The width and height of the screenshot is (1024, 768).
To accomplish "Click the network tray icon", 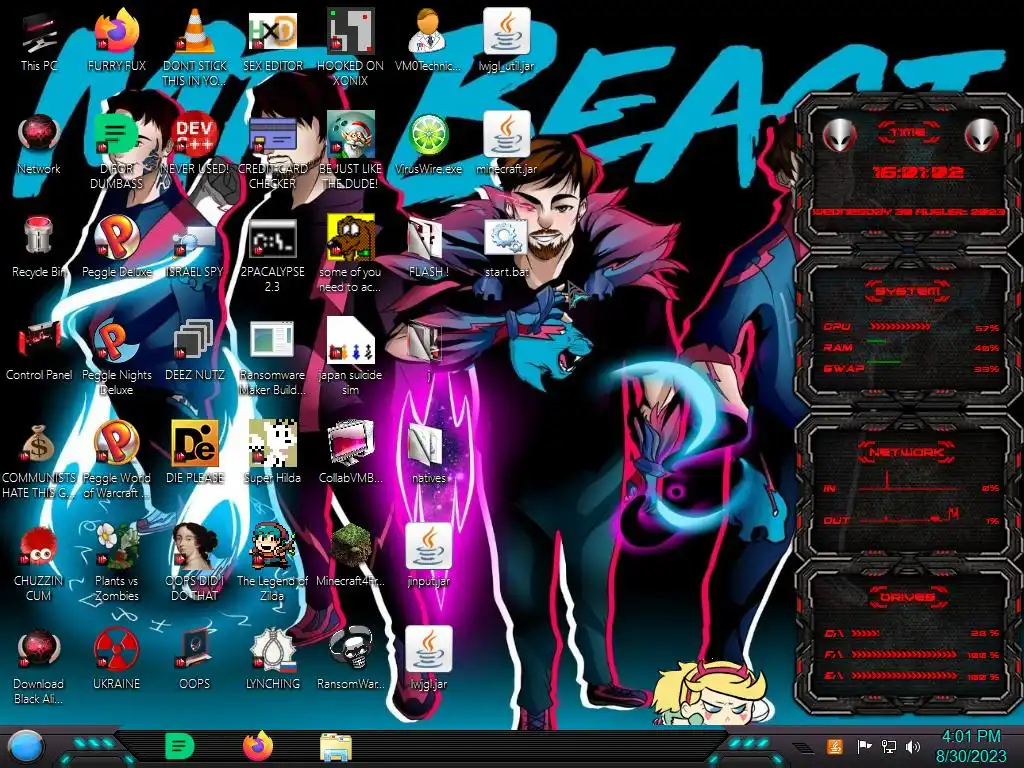I will (x=889, y=746).
